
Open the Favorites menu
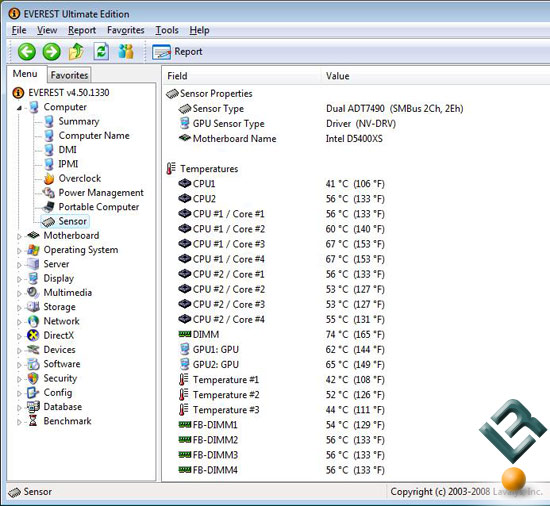(x=126, y=30)
